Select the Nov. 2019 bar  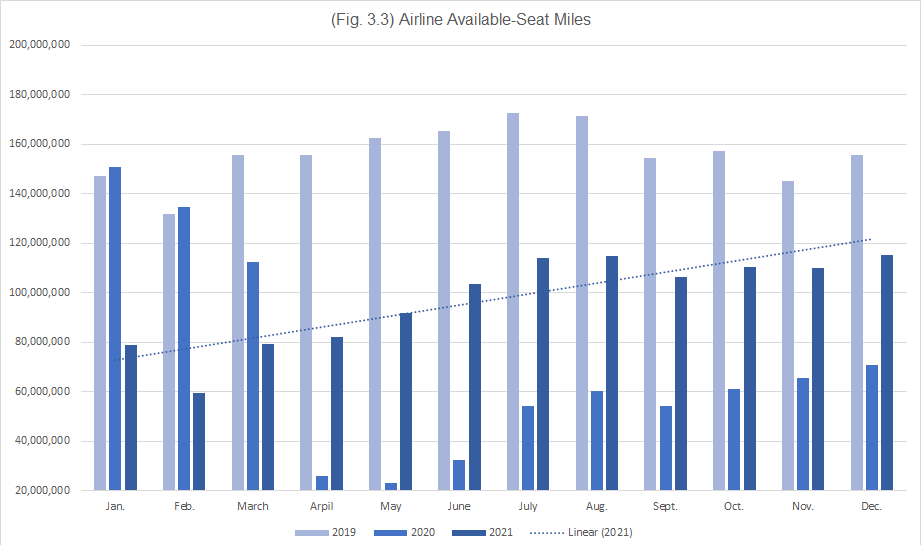point(788,335)
